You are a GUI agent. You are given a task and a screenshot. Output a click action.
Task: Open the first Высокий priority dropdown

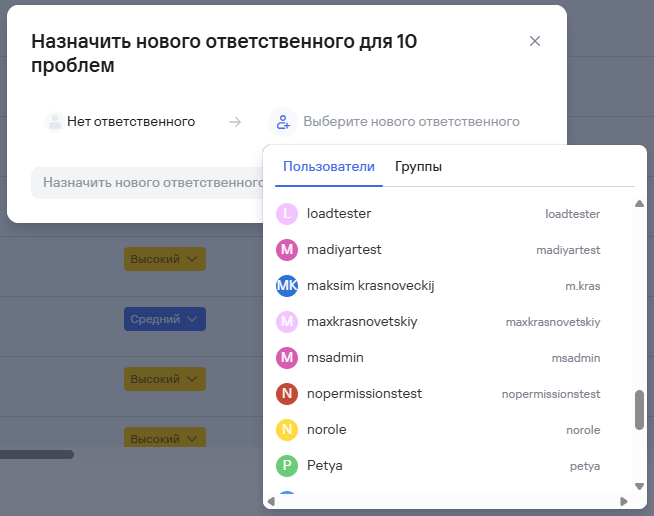pos(165,259)
